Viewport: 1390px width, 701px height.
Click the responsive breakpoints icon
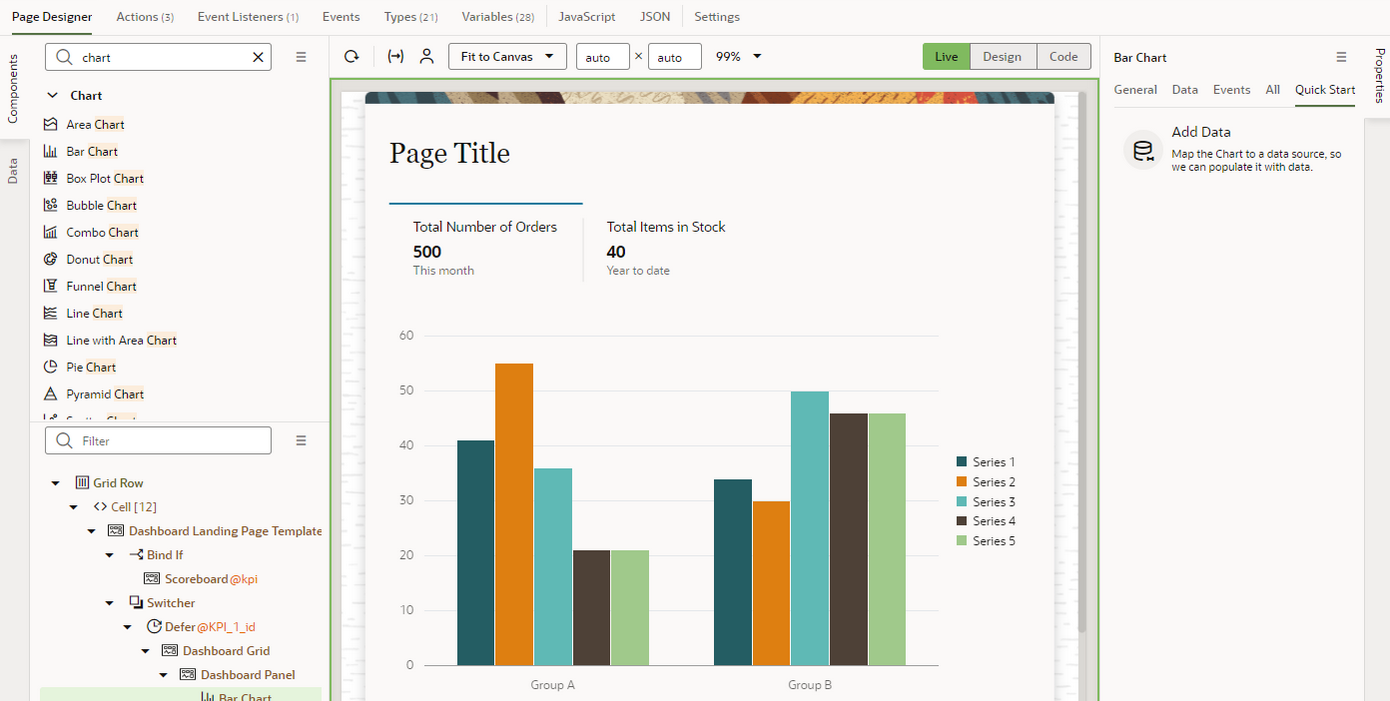pyautogui.click(x=394, y=56)
